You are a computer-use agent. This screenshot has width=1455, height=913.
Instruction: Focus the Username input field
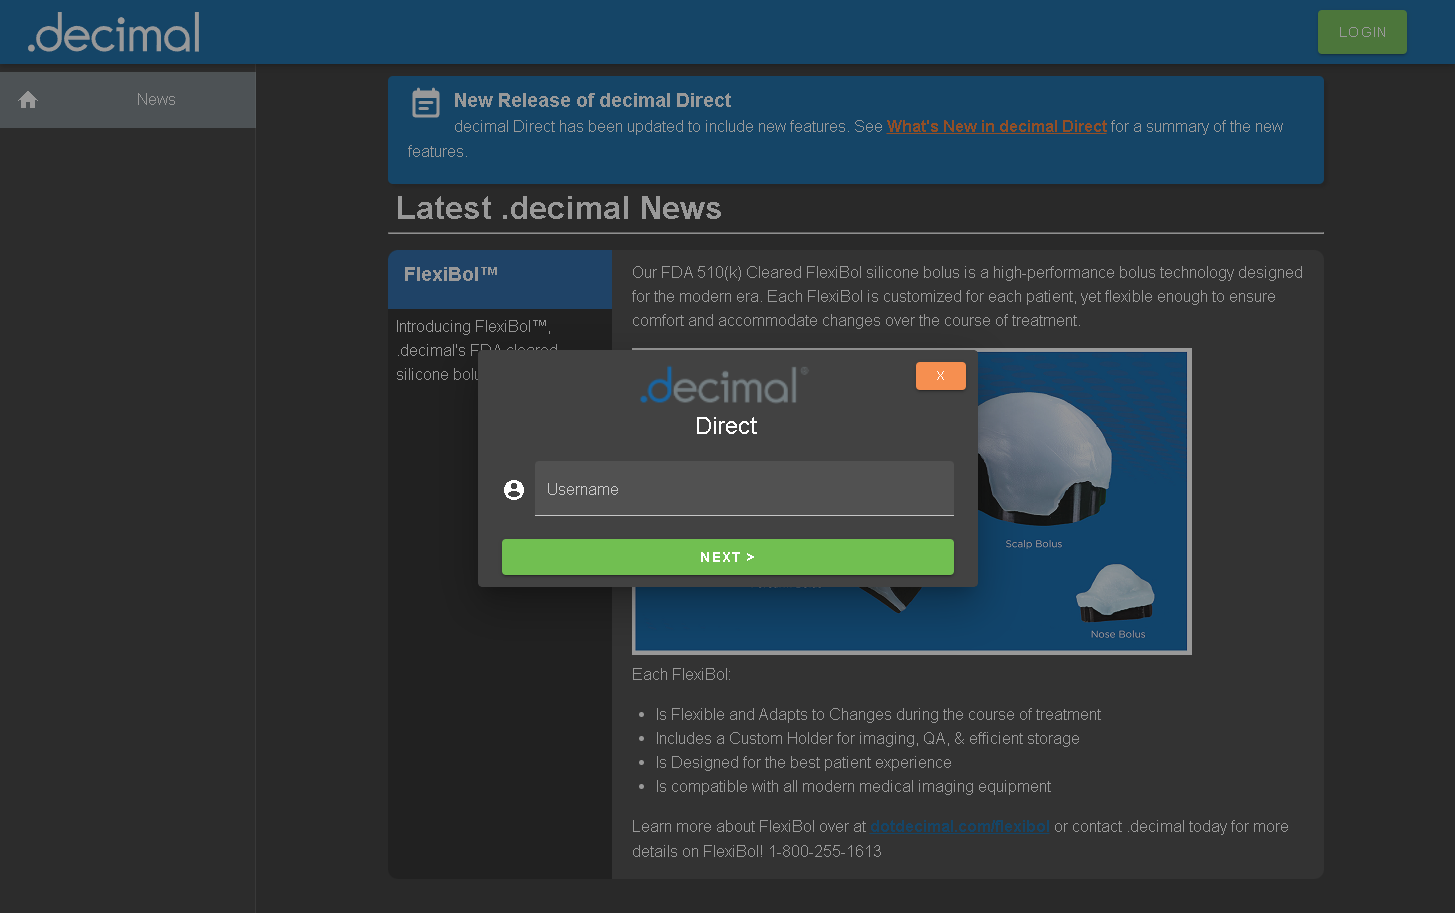click(x=744, y=489)
